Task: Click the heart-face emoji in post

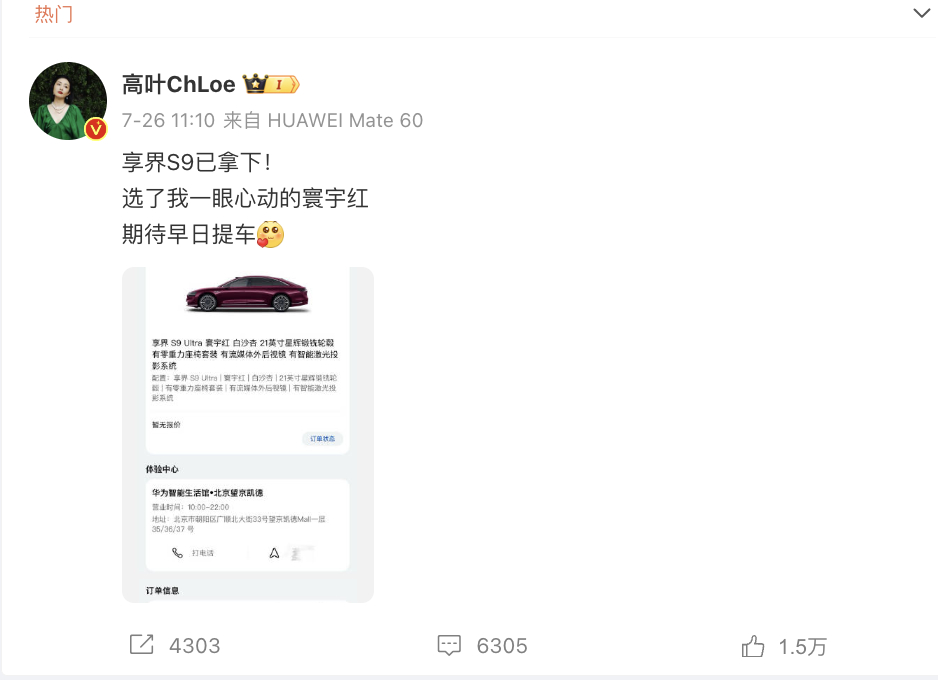Action: [270, 234]
